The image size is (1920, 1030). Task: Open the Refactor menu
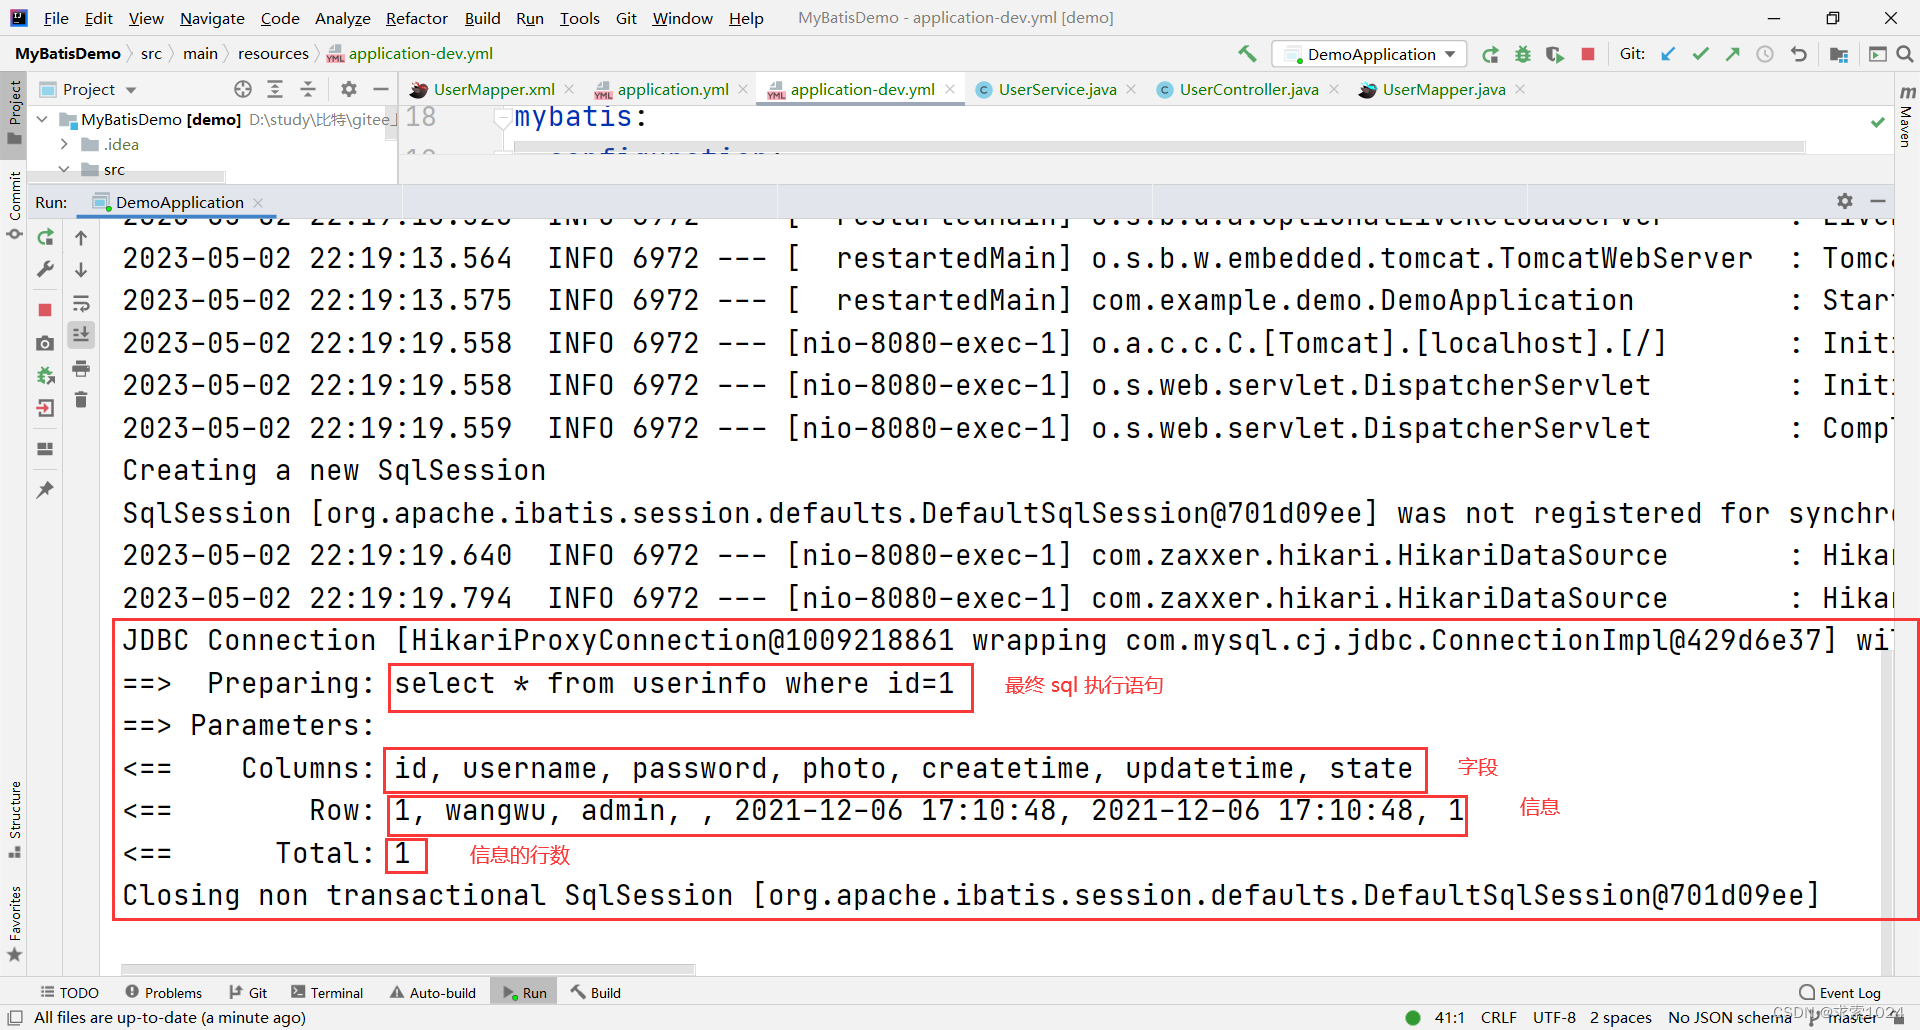tap(417, 18)
